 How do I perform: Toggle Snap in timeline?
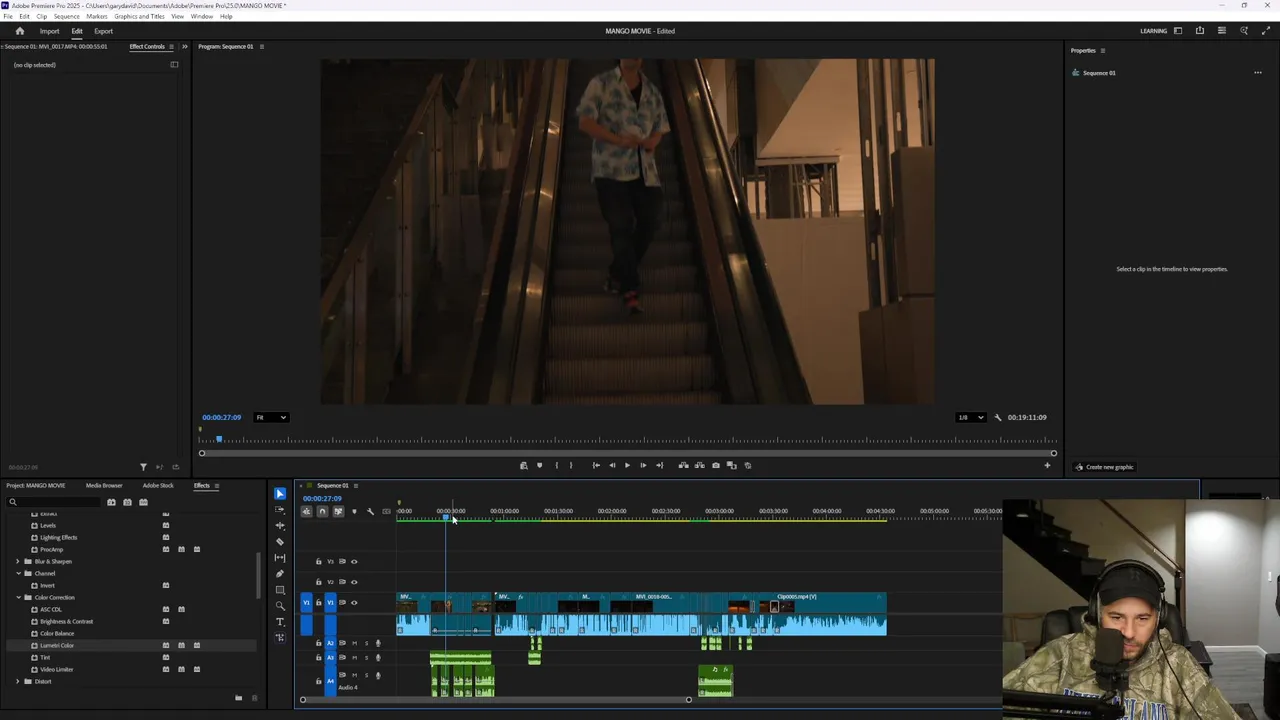pyautogui.click(x=322, y=511)
